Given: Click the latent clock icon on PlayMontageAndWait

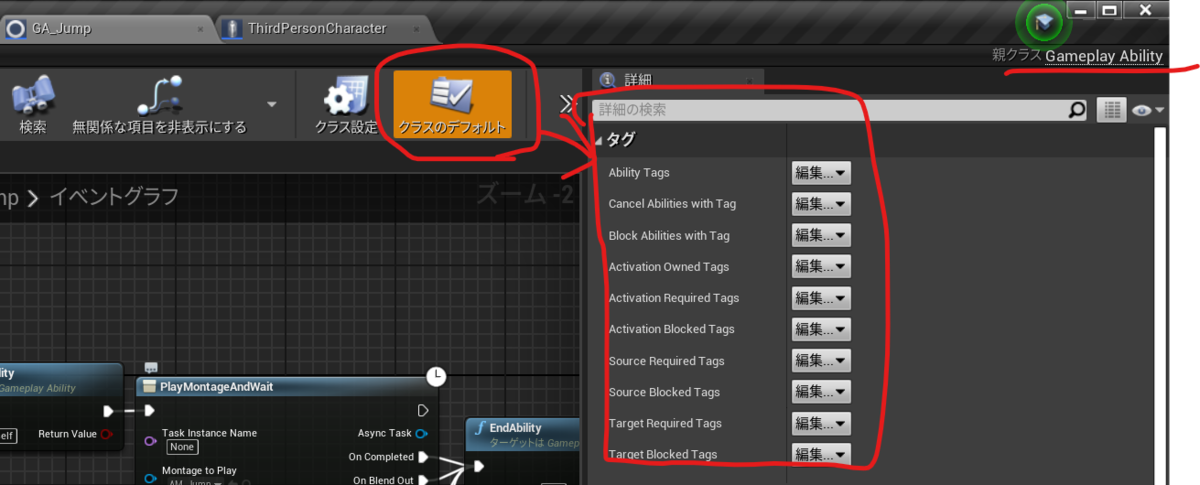Looking at the screenshot, I should (x=436, y=376).
